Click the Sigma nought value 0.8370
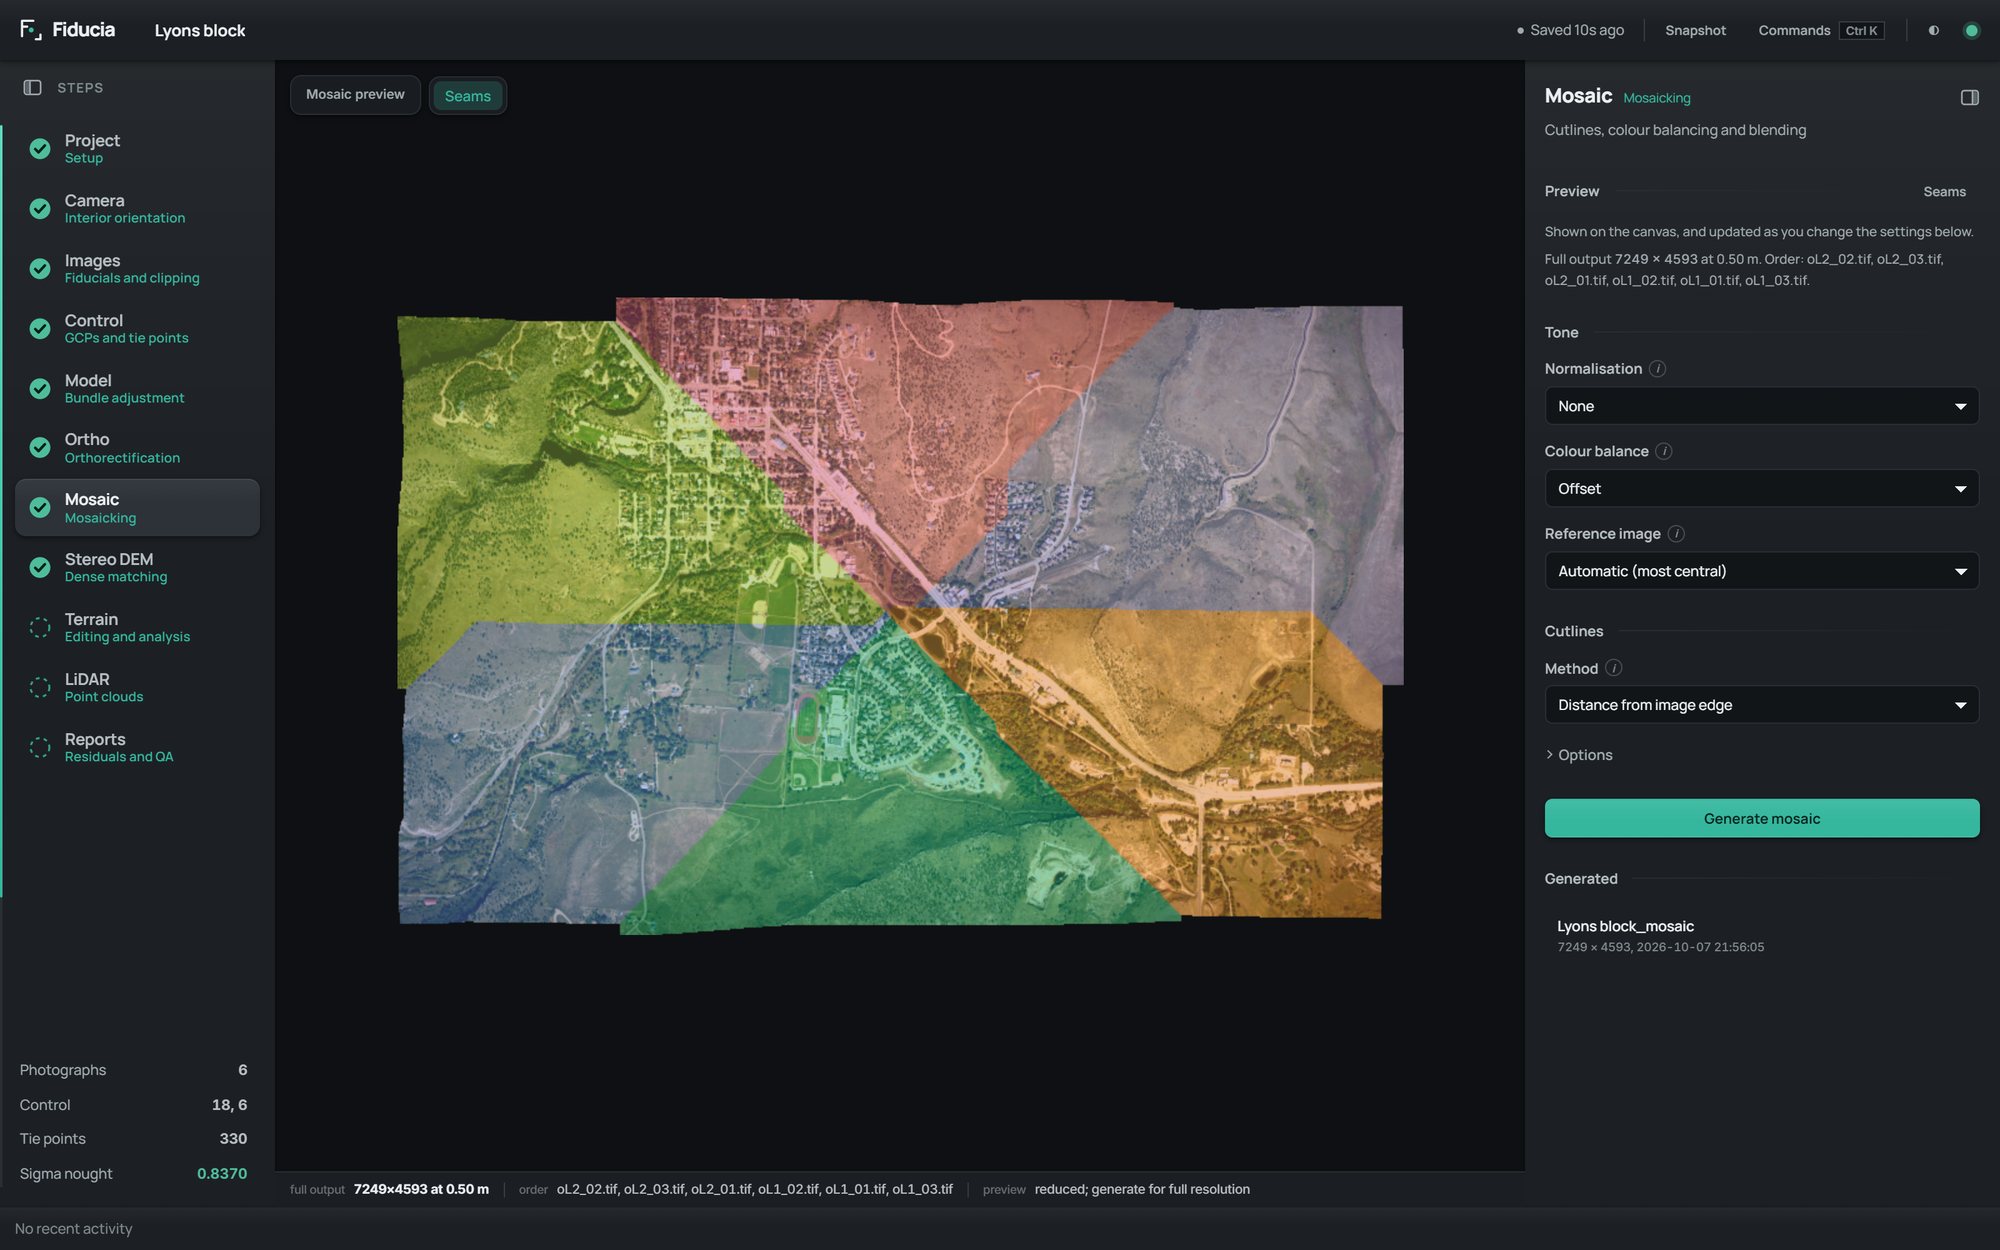This screenshot has width=2000, height=1250. pos(222,1173)
